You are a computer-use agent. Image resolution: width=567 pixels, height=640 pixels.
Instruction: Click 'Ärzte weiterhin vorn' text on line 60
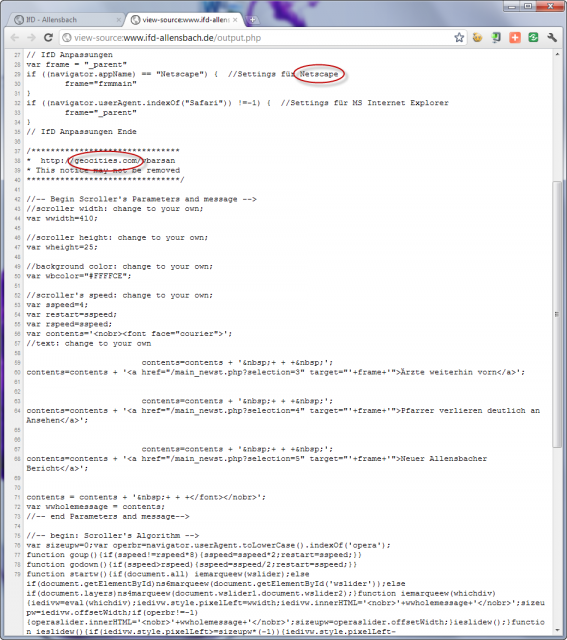(x=449, y=372)
